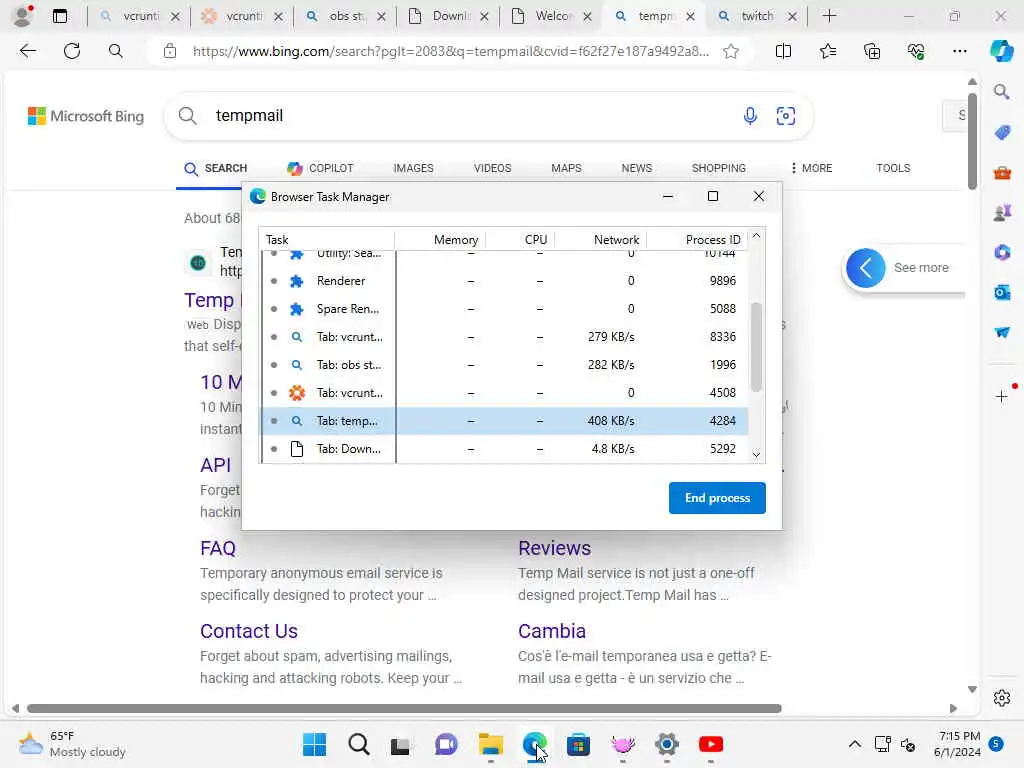Screen dimensions: 1024x768
Task: Reload the page with Refresh icon
Action: [72, 51]
